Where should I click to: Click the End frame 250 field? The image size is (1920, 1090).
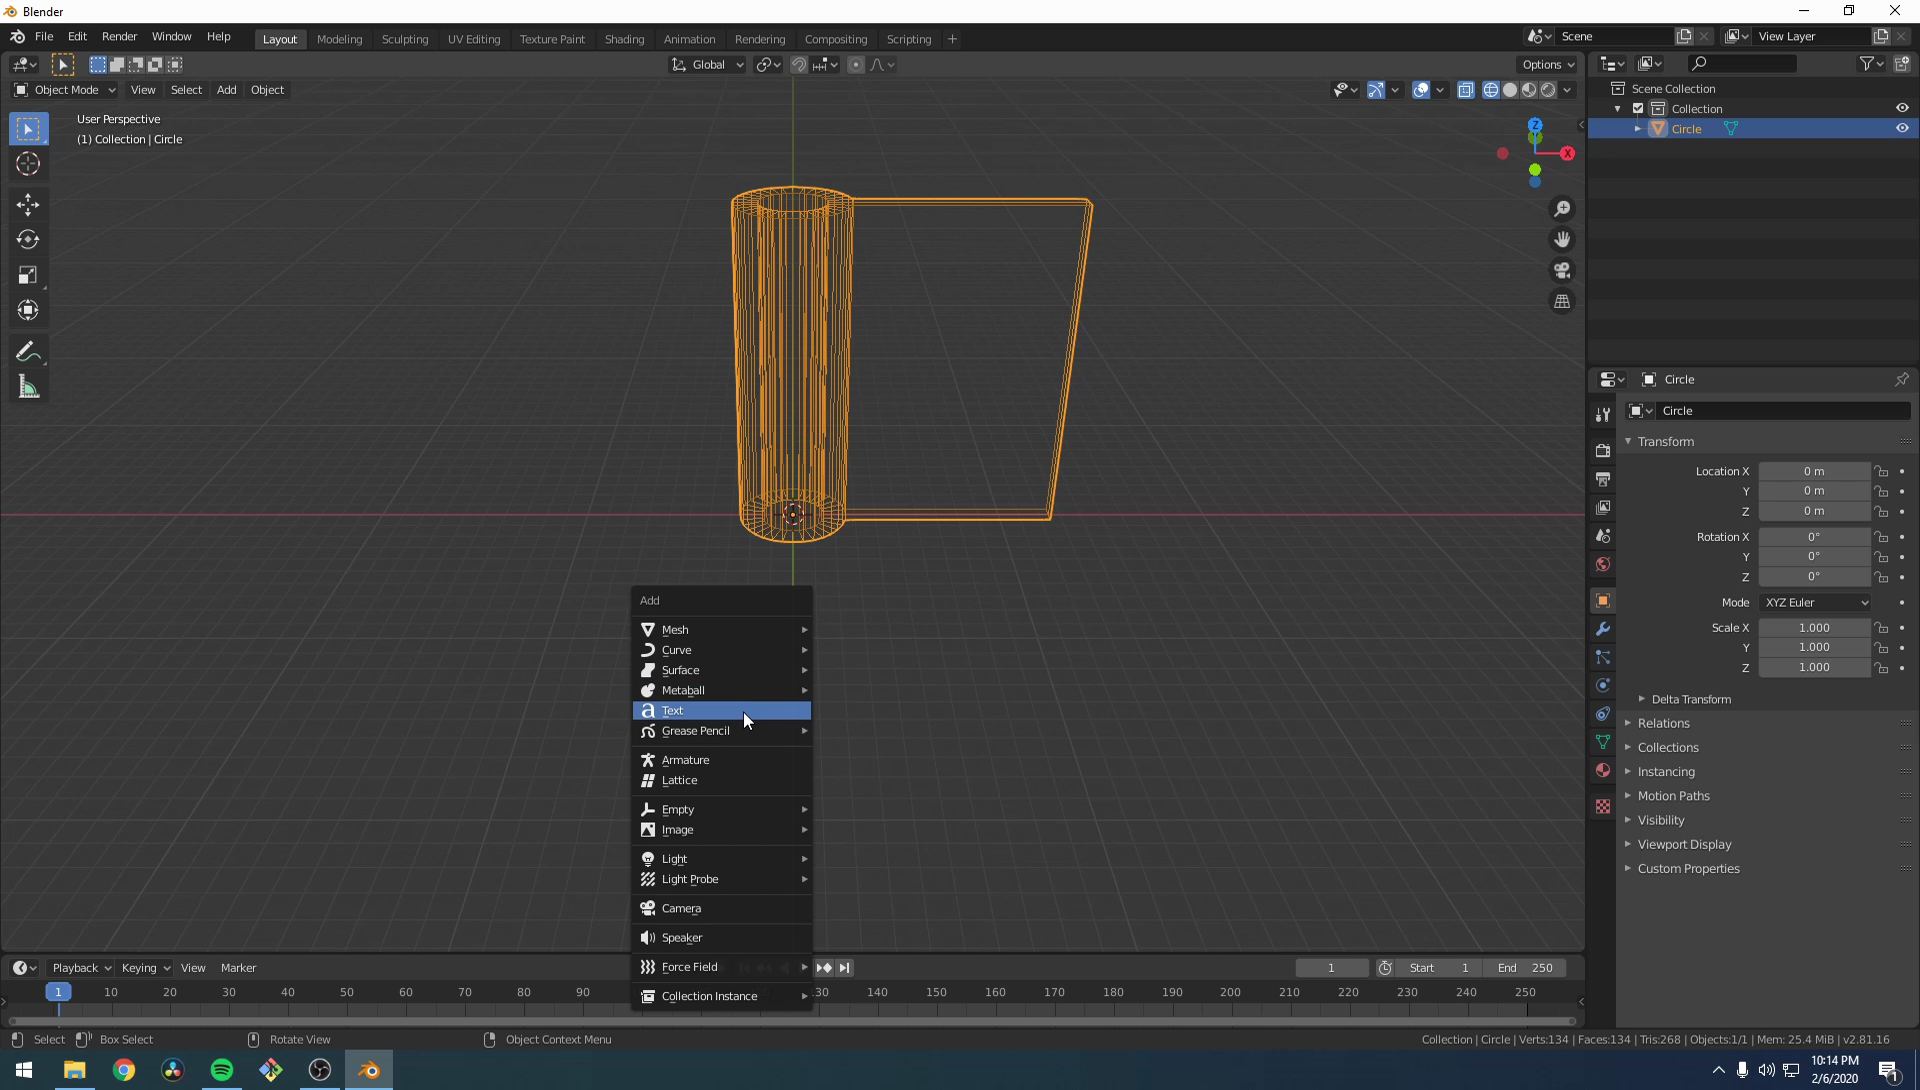(x=1526, y=968)
